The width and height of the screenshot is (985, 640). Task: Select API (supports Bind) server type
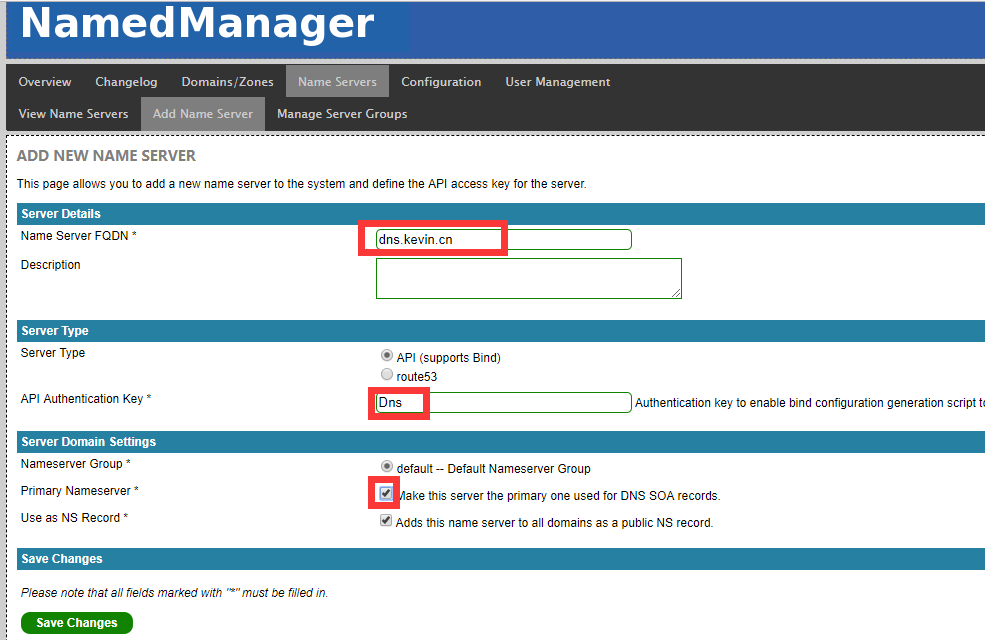pos(387,356)
